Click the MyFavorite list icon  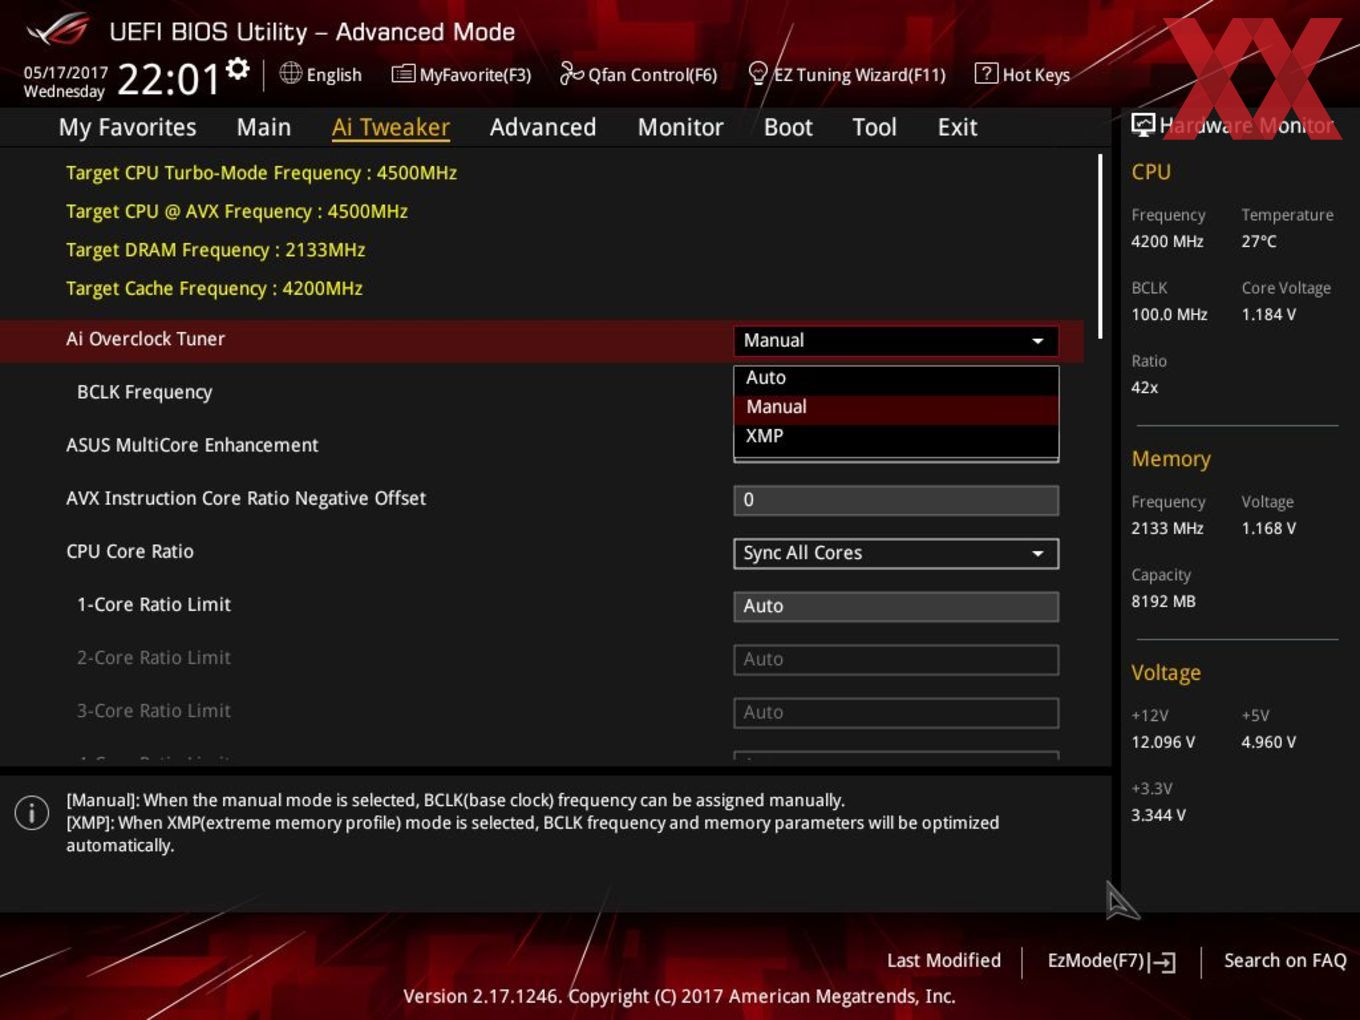point(403,74)
